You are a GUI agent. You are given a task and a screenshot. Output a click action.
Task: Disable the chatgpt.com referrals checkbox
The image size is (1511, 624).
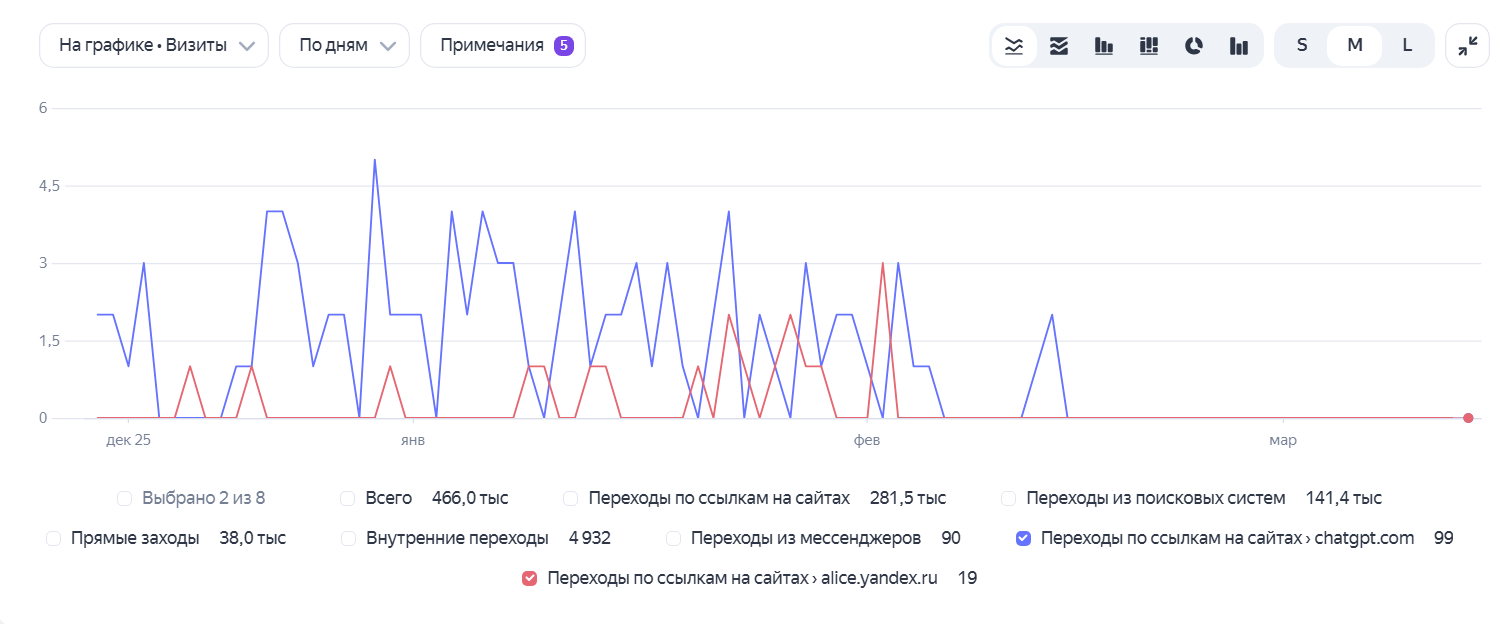tap(1022, 537)
